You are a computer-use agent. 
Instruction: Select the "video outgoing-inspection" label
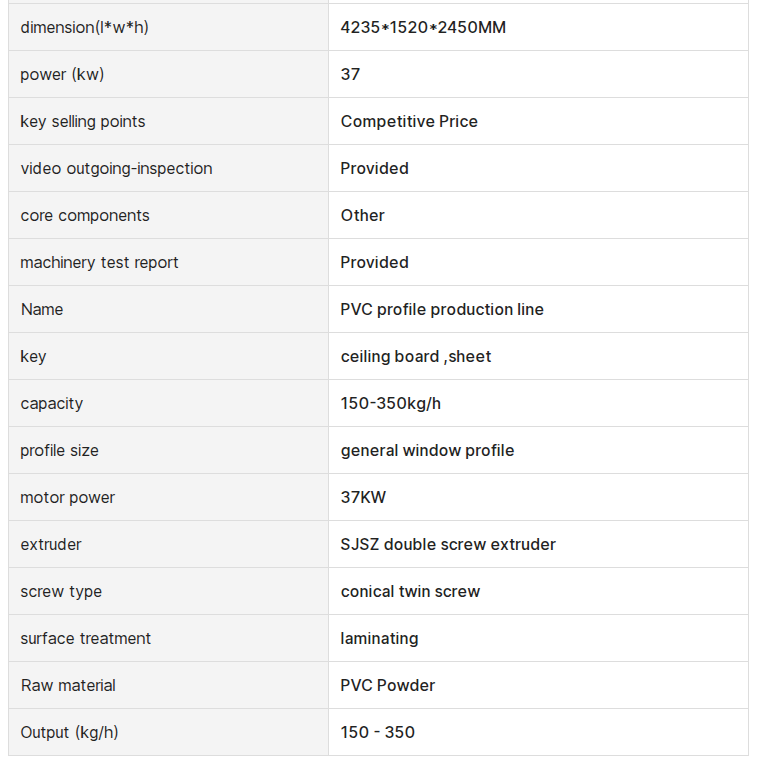point(116,168)
